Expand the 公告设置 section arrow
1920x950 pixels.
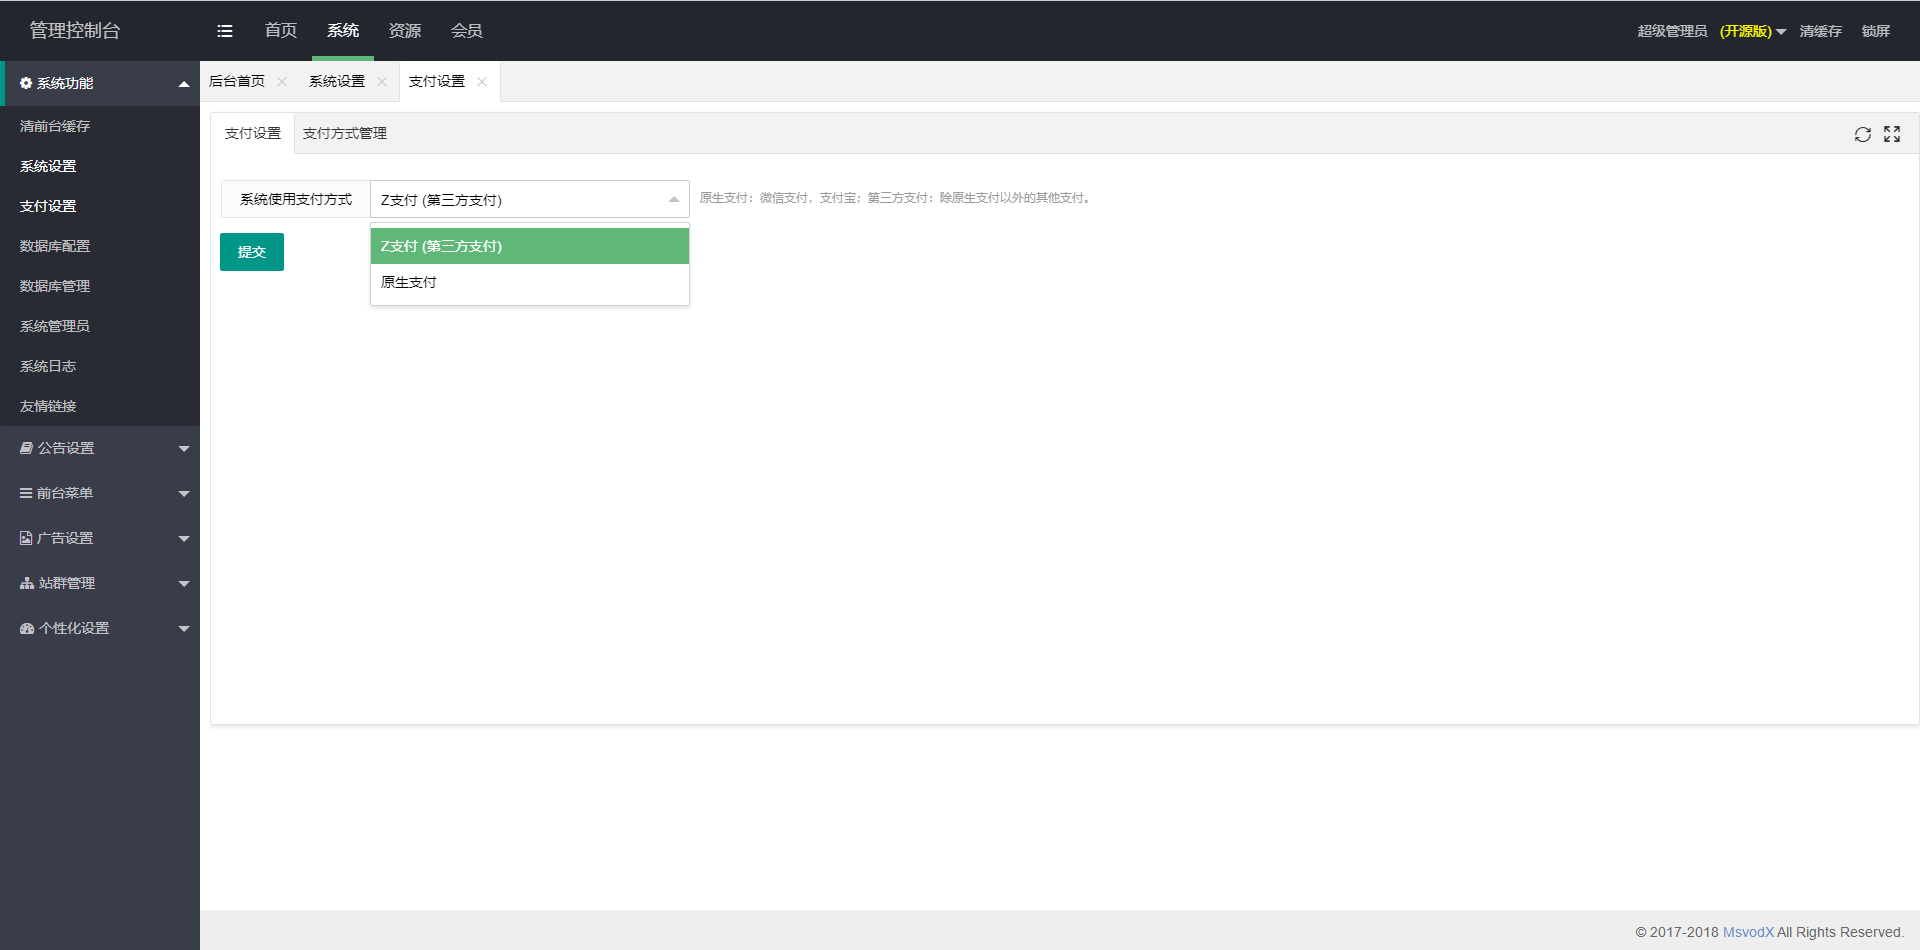184,449
